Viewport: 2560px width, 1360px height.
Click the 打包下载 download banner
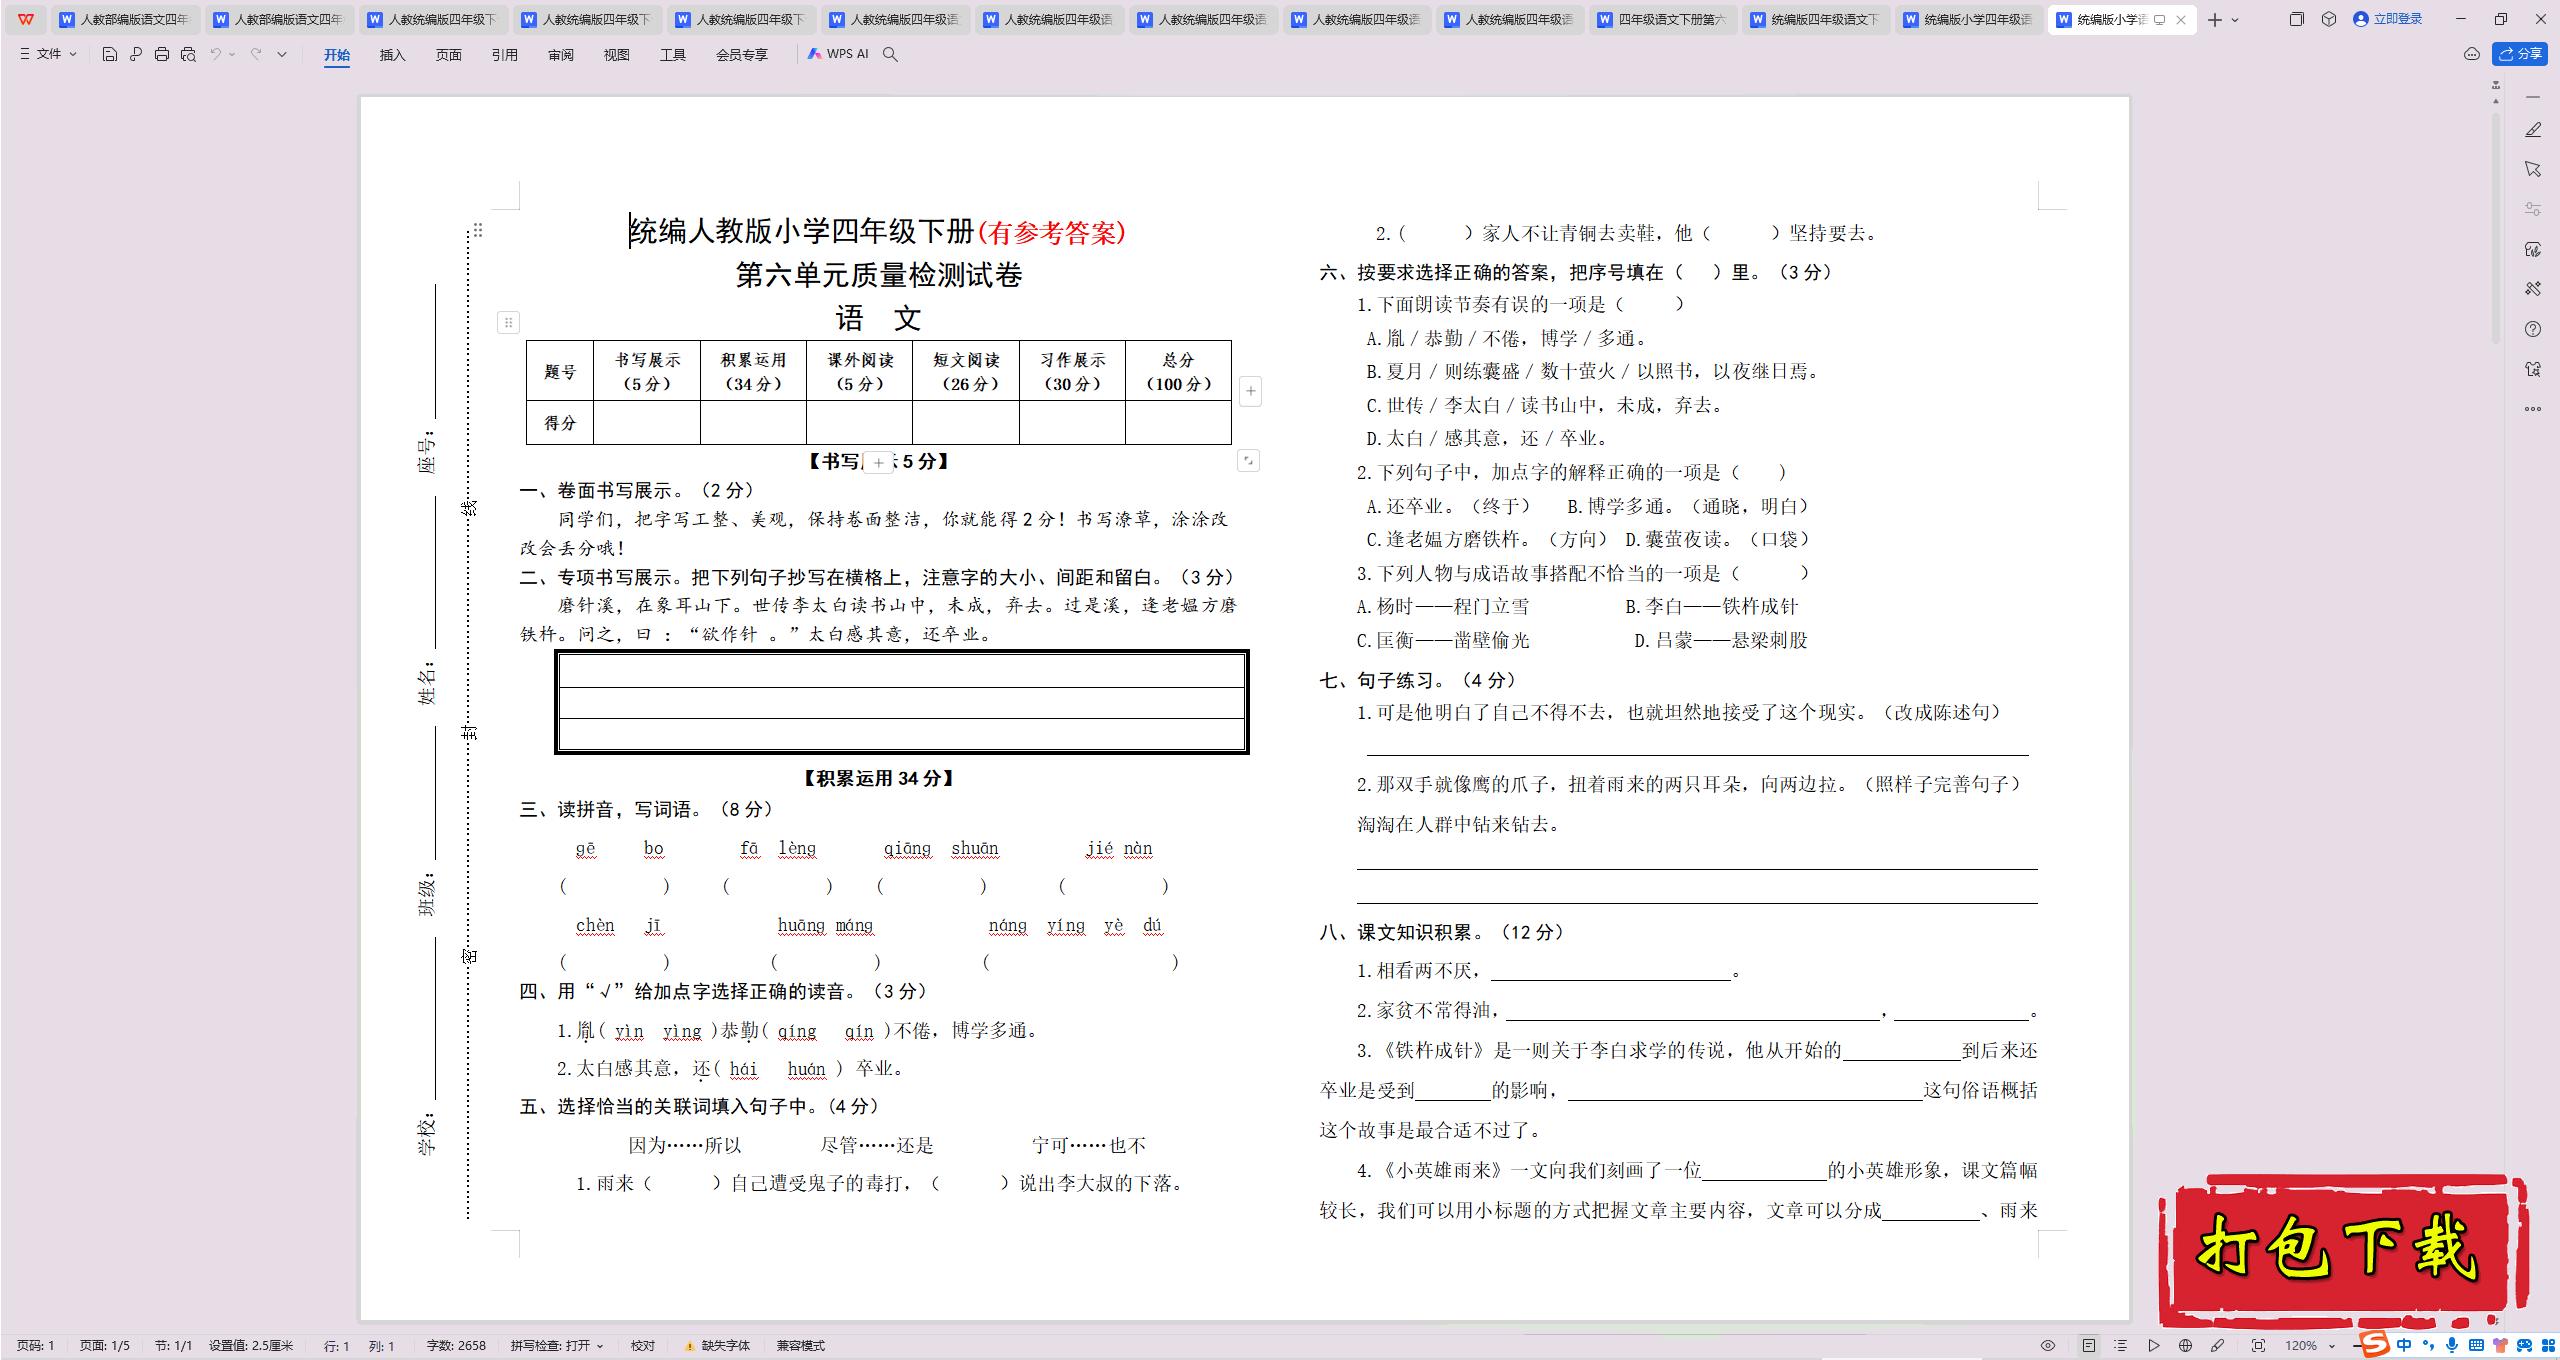coord(2343,1249)
